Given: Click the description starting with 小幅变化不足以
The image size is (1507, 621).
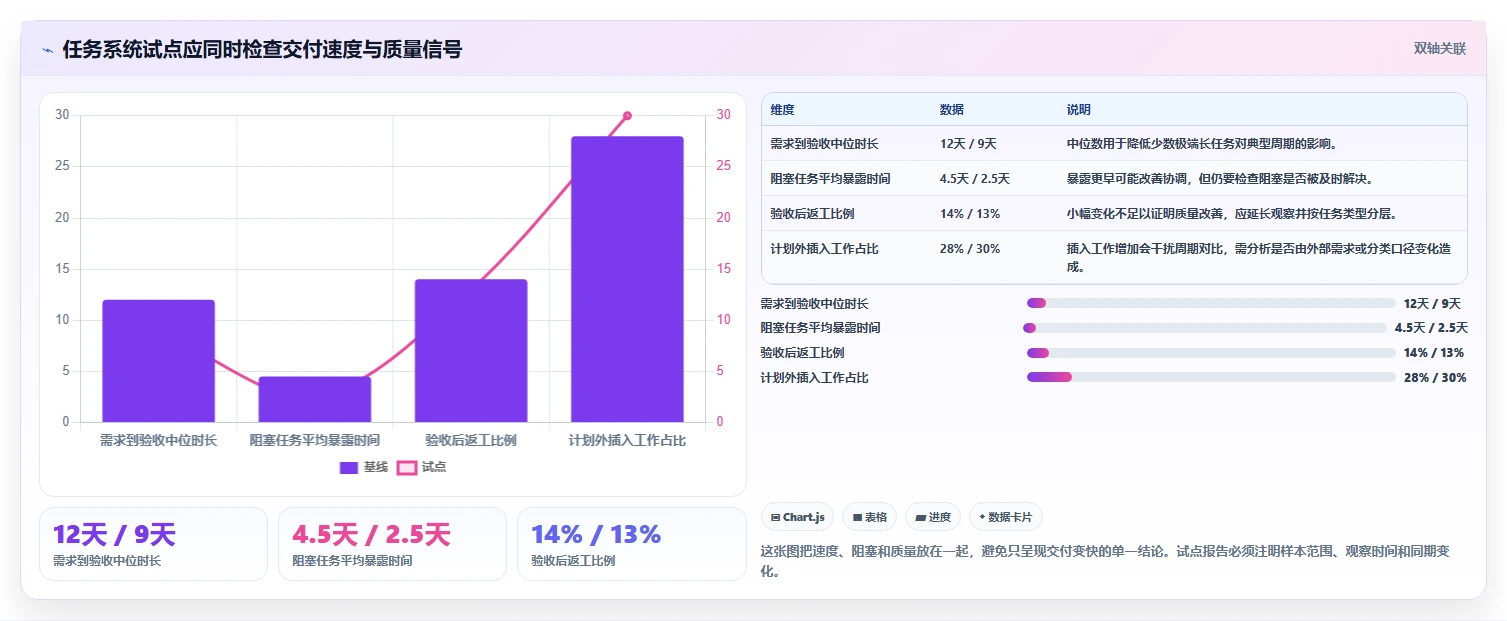Looking at the screenshot, I should pyautogui.click(x=1231, y=214).
